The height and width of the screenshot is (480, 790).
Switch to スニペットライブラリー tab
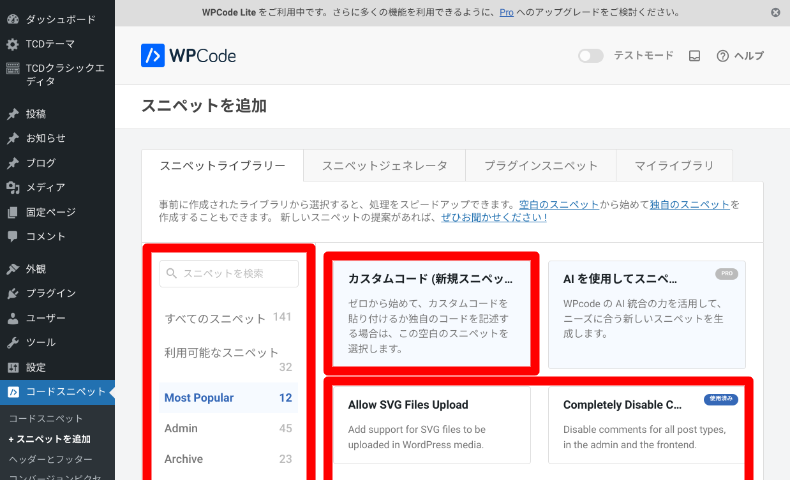(222, 165)
